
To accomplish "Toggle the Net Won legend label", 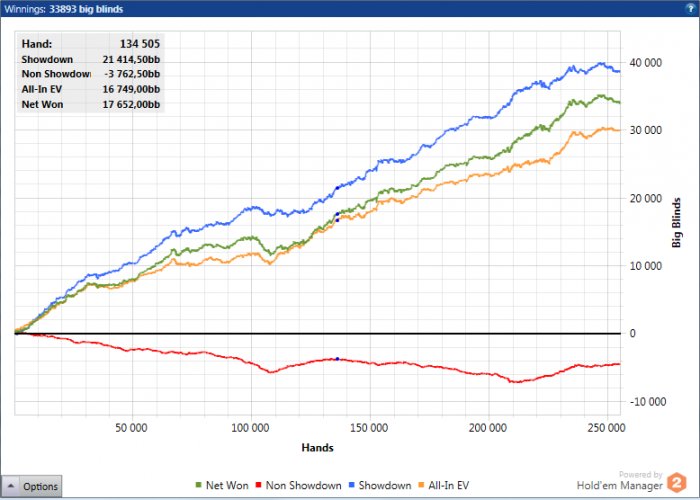I will 227,485.
